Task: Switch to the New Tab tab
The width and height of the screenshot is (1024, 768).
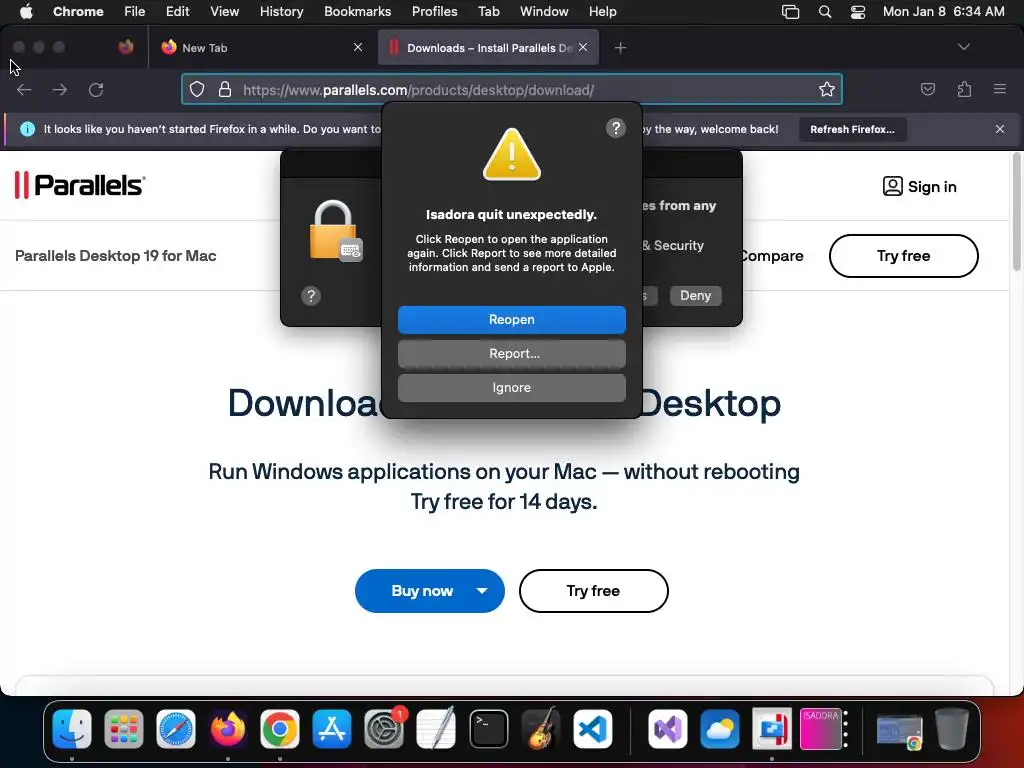Action: (261, 48)
